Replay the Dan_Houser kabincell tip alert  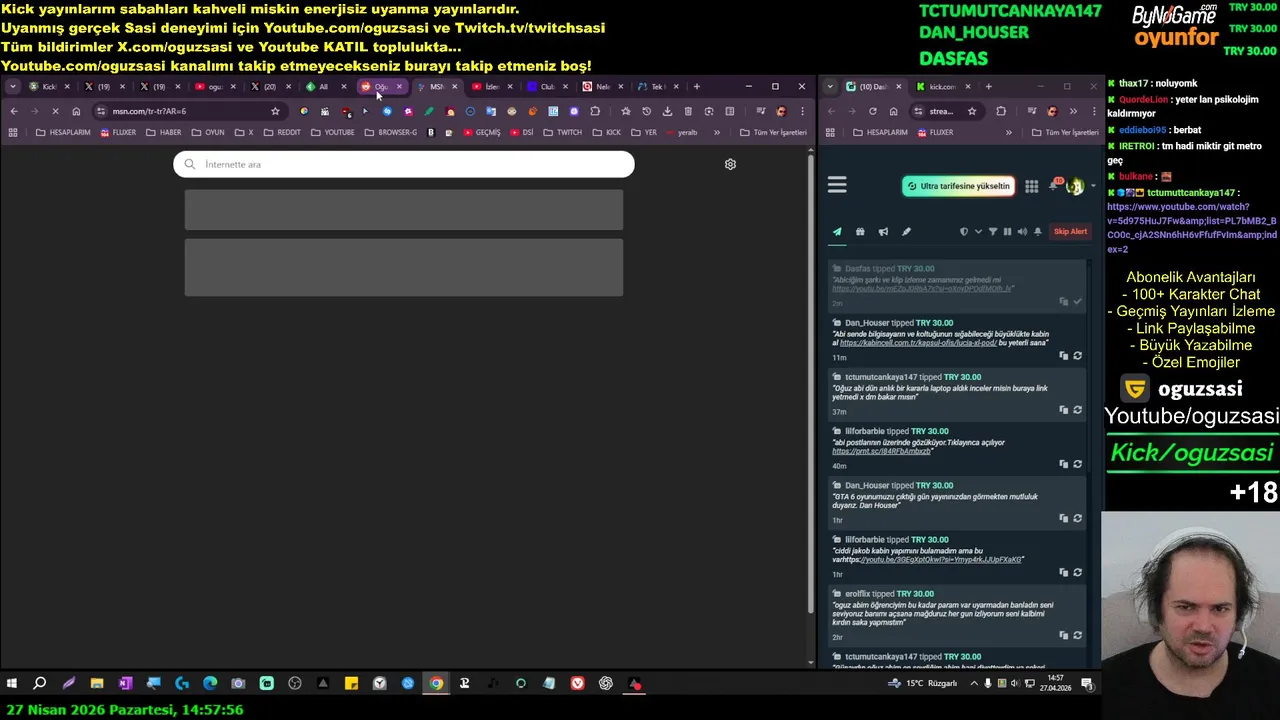coord(1077,356)
